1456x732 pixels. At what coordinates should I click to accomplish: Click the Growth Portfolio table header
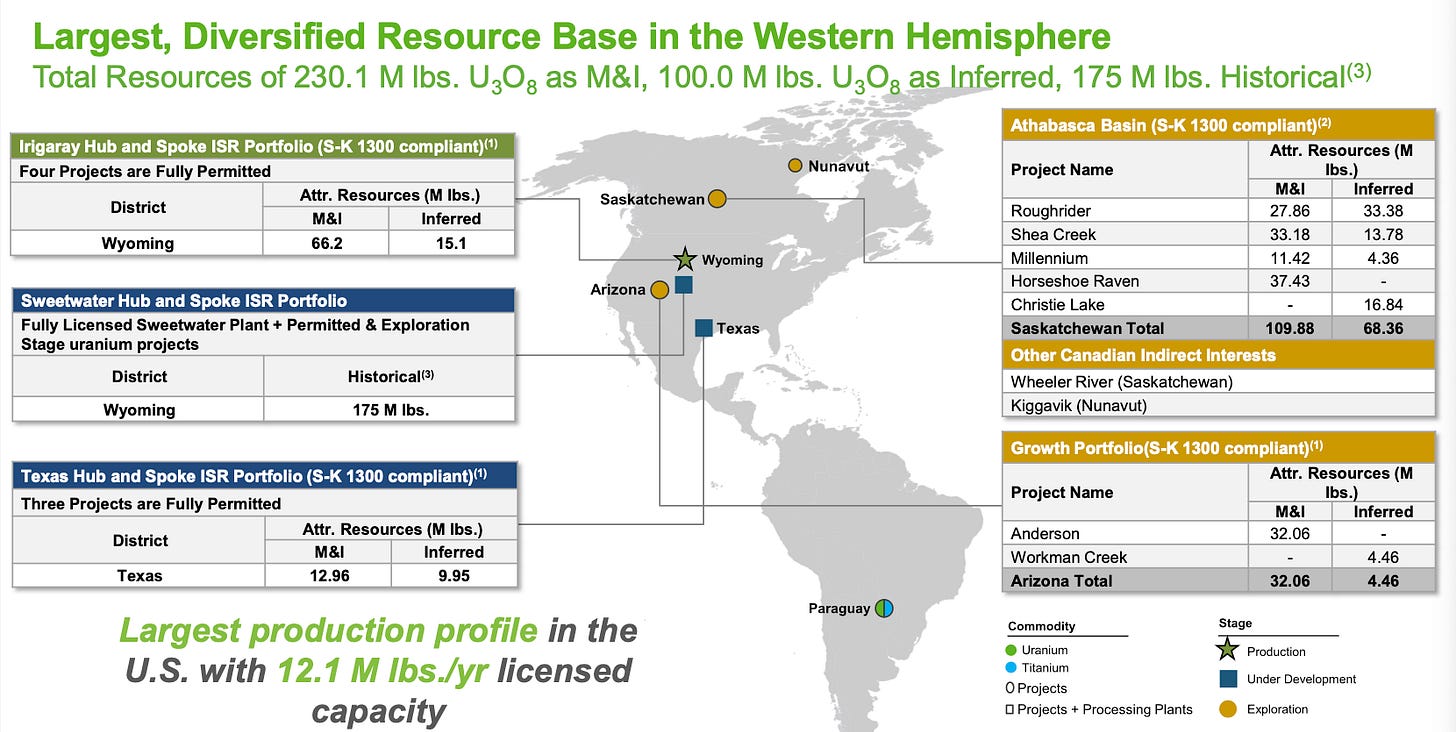point(1218,448)
